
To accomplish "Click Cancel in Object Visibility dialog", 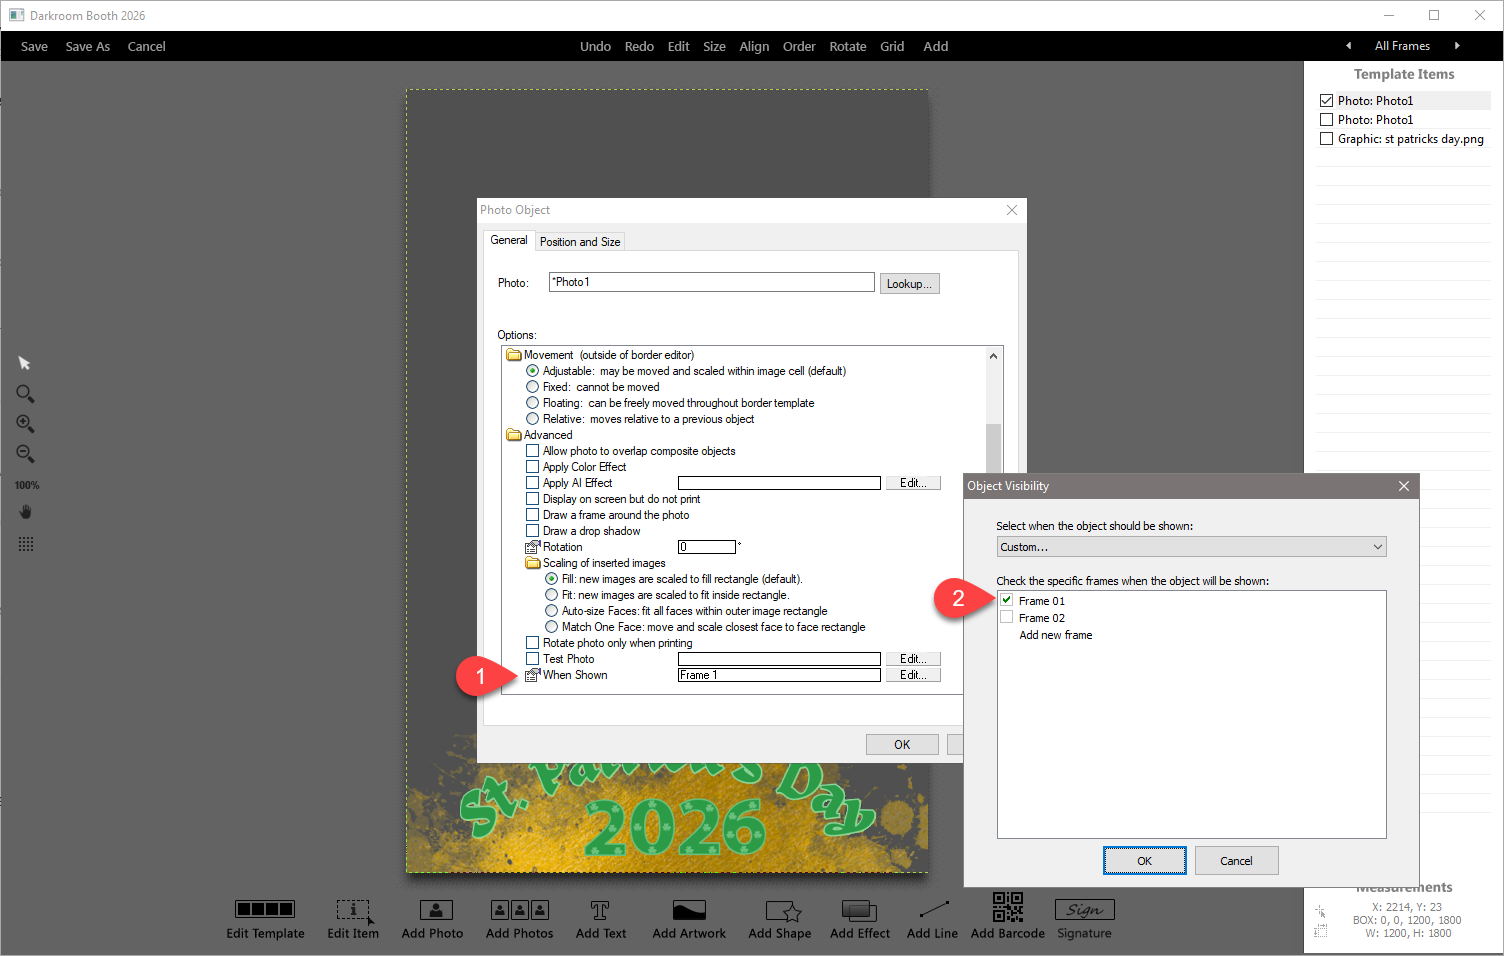I will point(1236,861).
